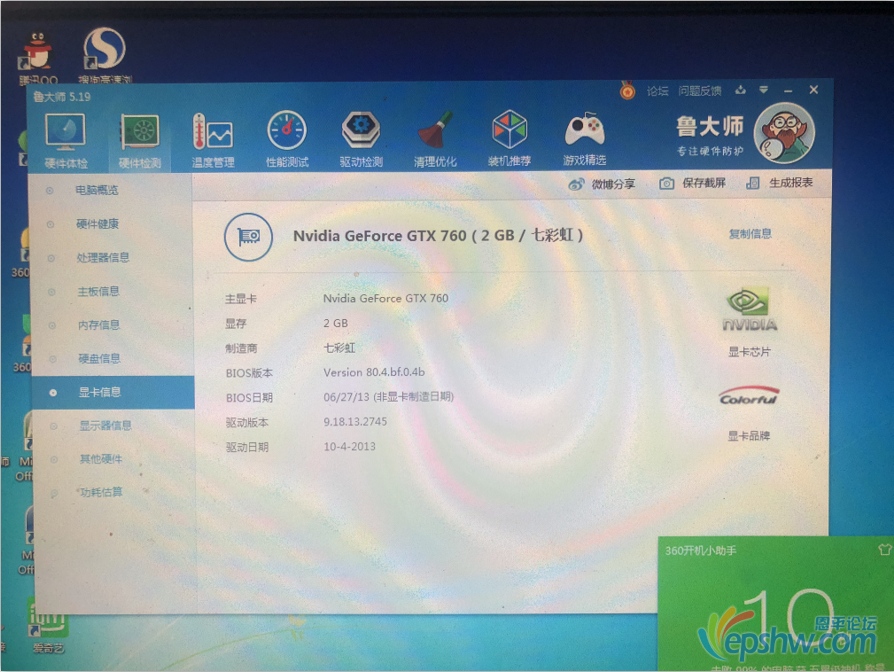This screenshot has height=672, width=894.
Task: Click driver date 10-4-2013
Action: click(x=350, y=446)
